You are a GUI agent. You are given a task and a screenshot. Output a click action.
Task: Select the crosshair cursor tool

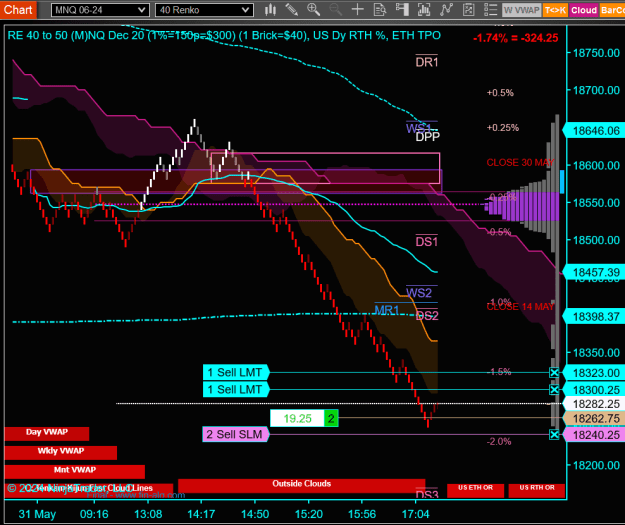point(358,10)
